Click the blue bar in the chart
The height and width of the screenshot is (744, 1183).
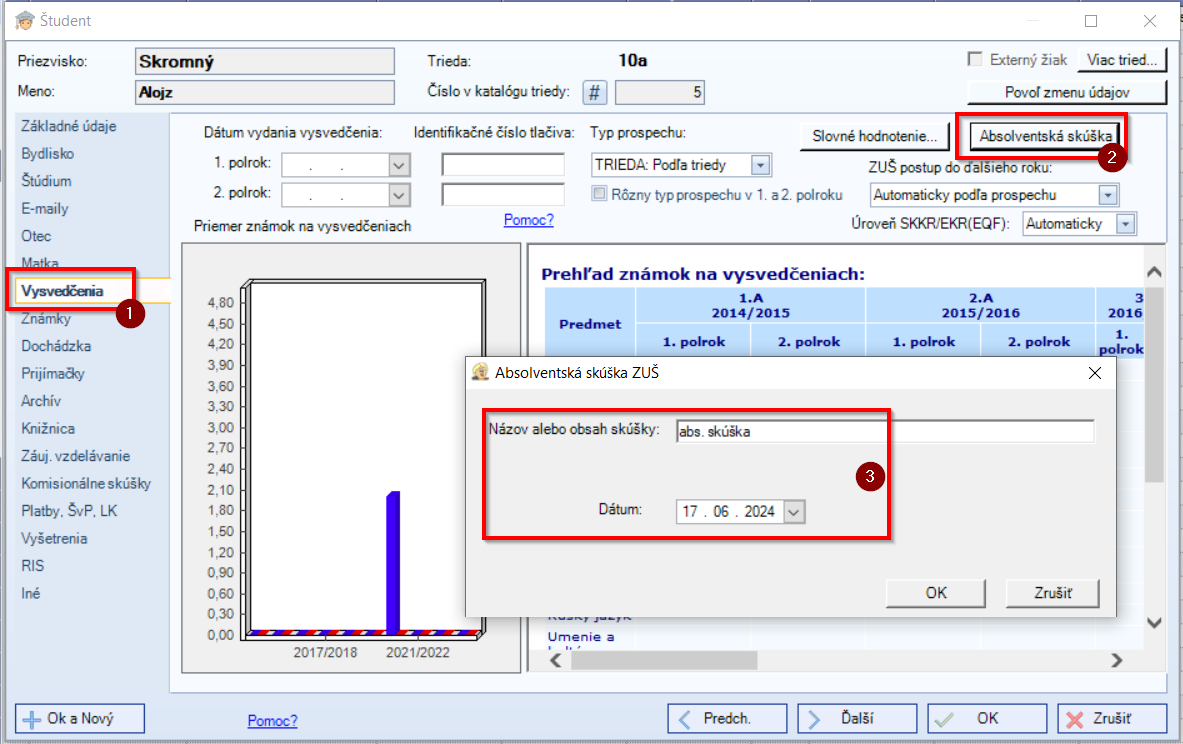point(393,562)
